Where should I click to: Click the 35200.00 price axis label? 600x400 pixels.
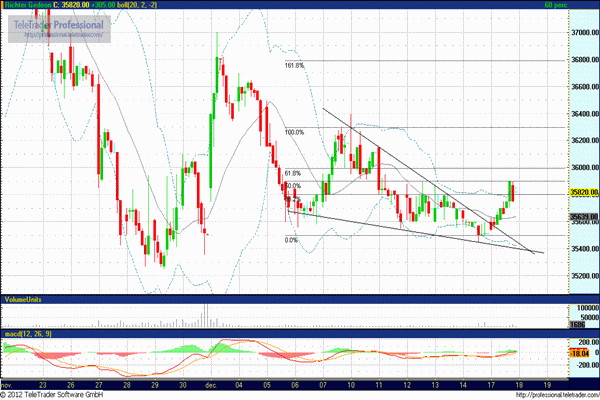coord(585,276)
